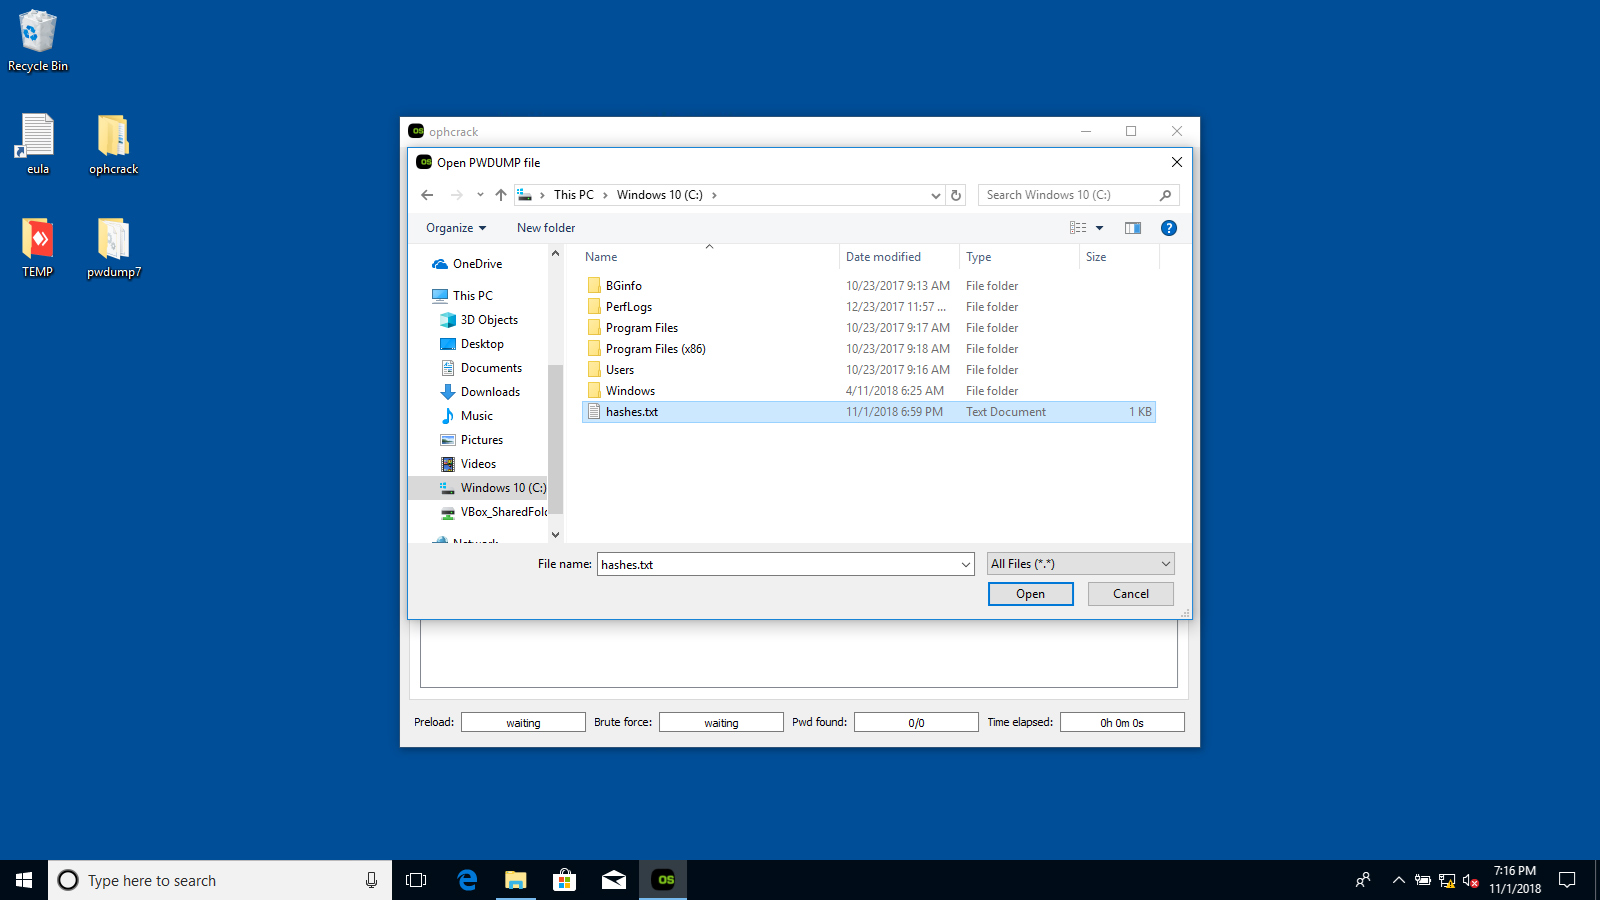Screen dimensions: 1600x900
Task: Sort by Type column header
Action: click(x=1020, y=257)
